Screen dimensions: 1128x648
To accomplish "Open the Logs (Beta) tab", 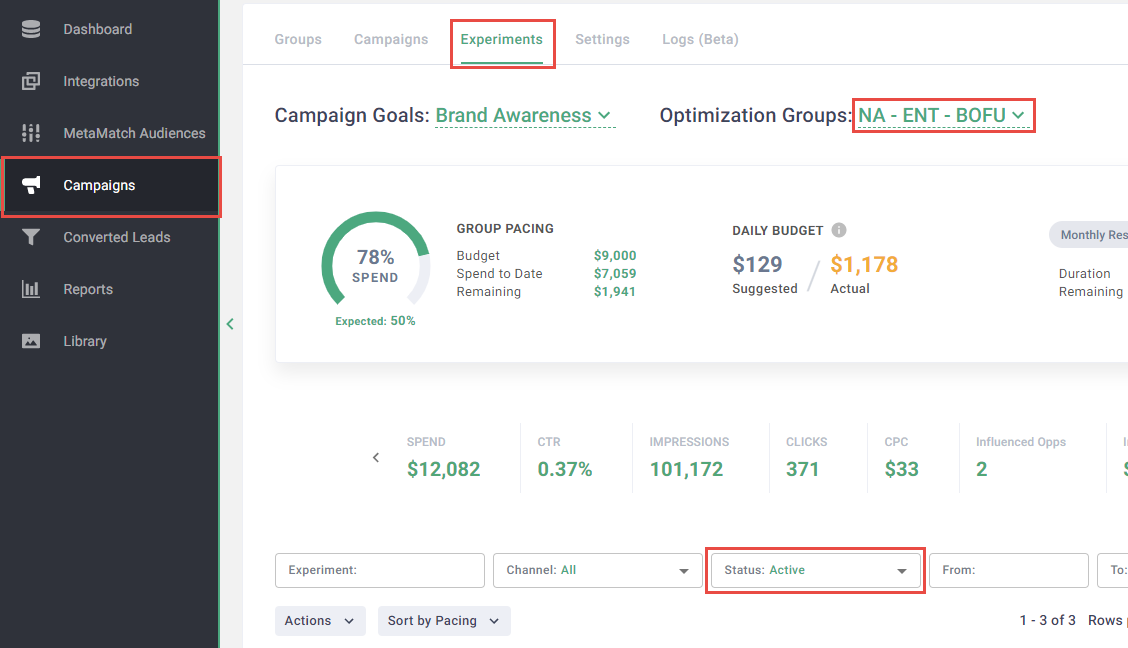I will (x=700, y=40).
